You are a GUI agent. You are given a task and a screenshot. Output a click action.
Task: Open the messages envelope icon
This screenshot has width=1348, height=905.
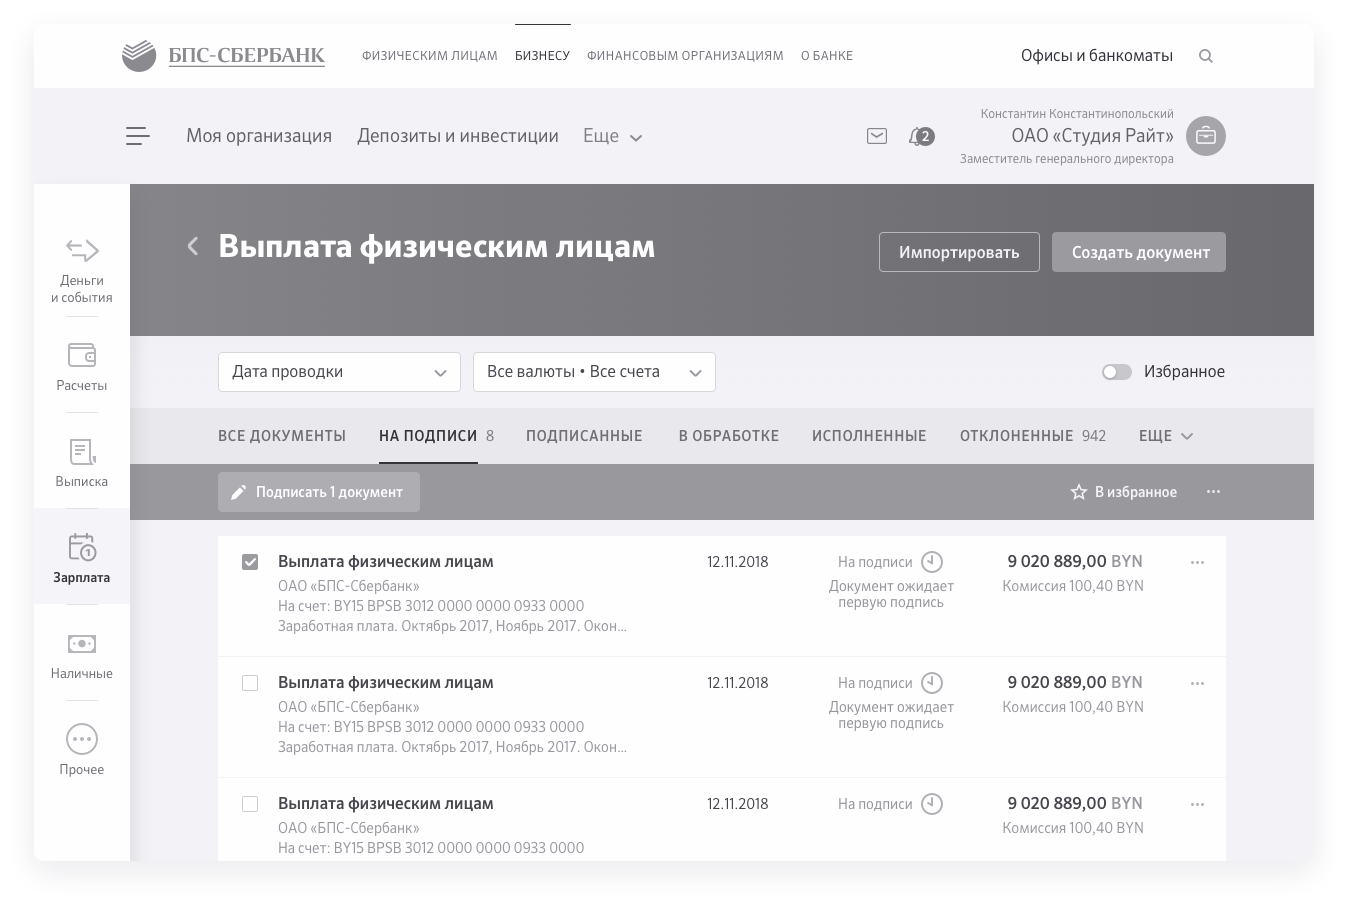(877, 136)
